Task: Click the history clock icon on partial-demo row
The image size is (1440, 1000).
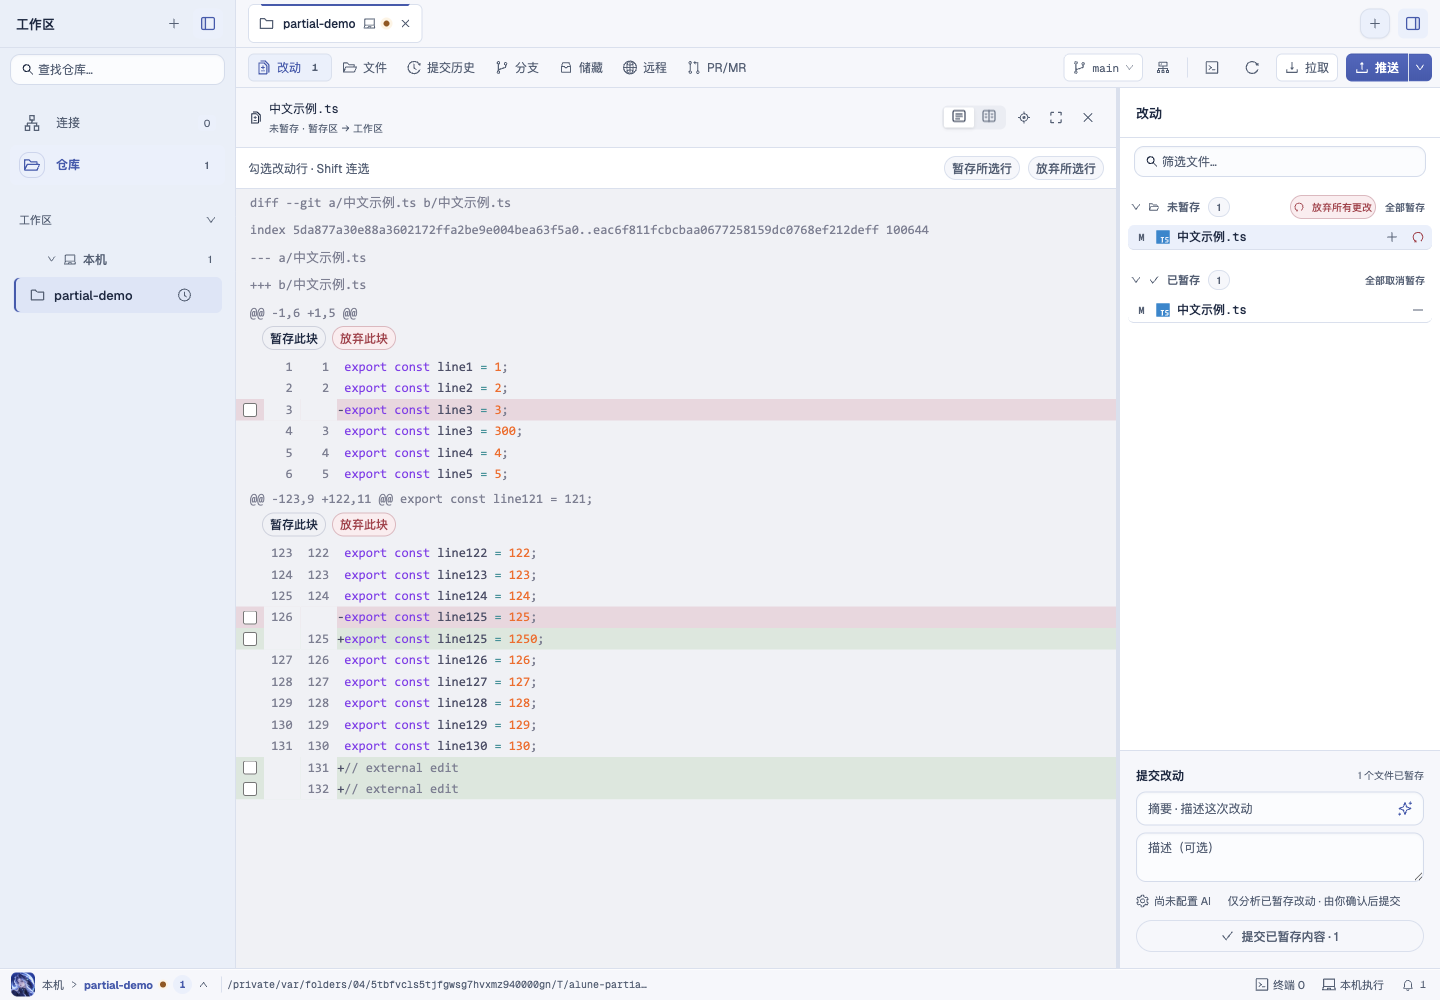Action: (184, 295)
